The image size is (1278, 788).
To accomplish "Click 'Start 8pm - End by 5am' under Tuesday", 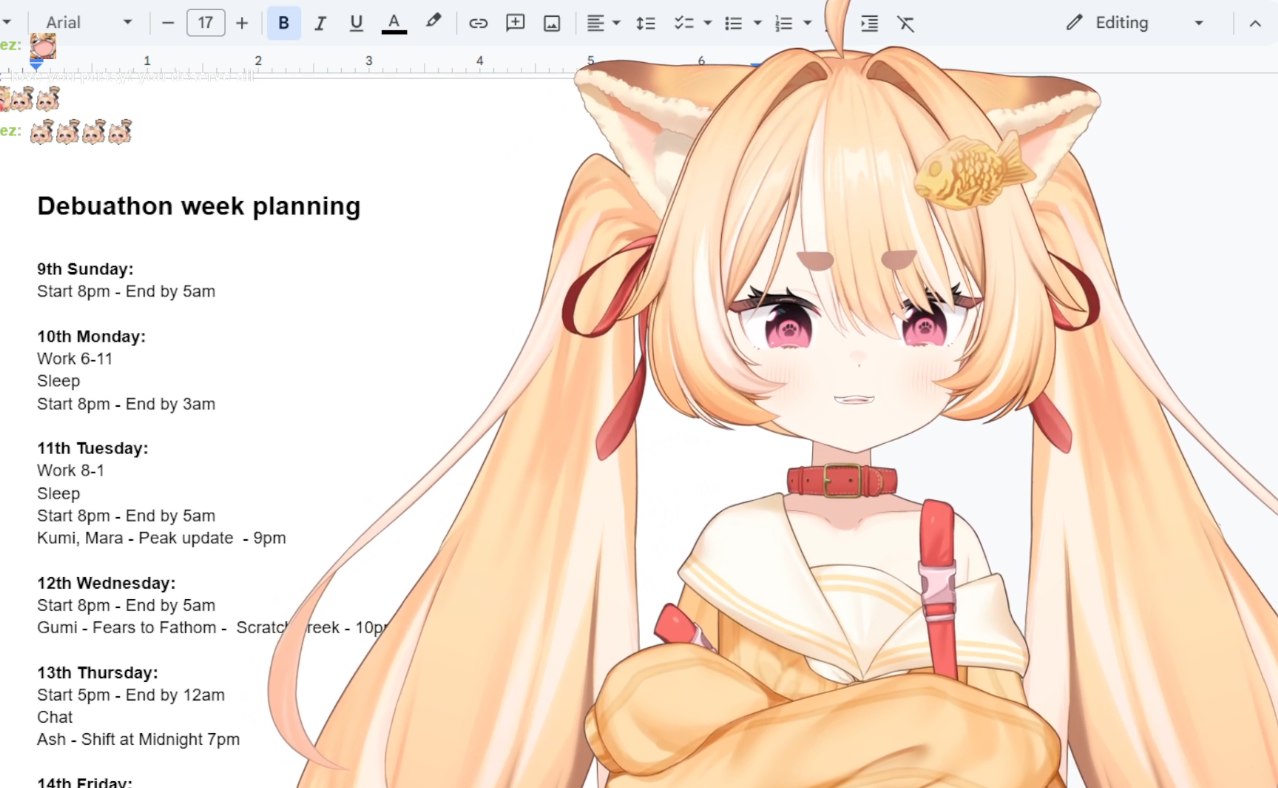I will pos(126,516).
